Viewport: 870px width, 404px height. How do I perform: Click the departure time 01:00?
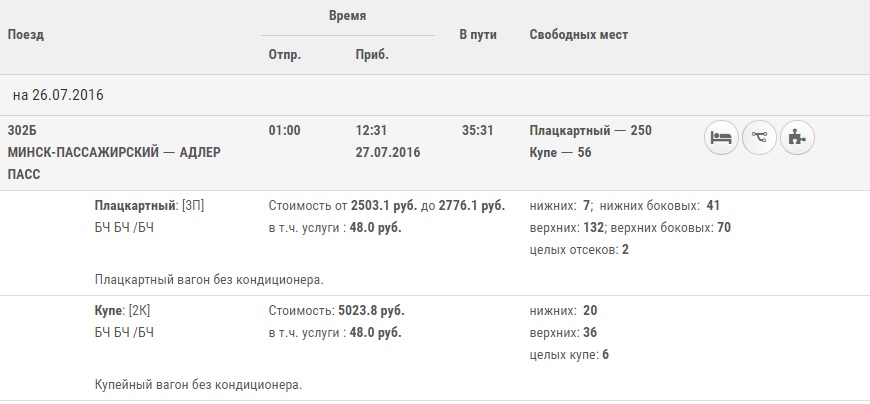284,131
